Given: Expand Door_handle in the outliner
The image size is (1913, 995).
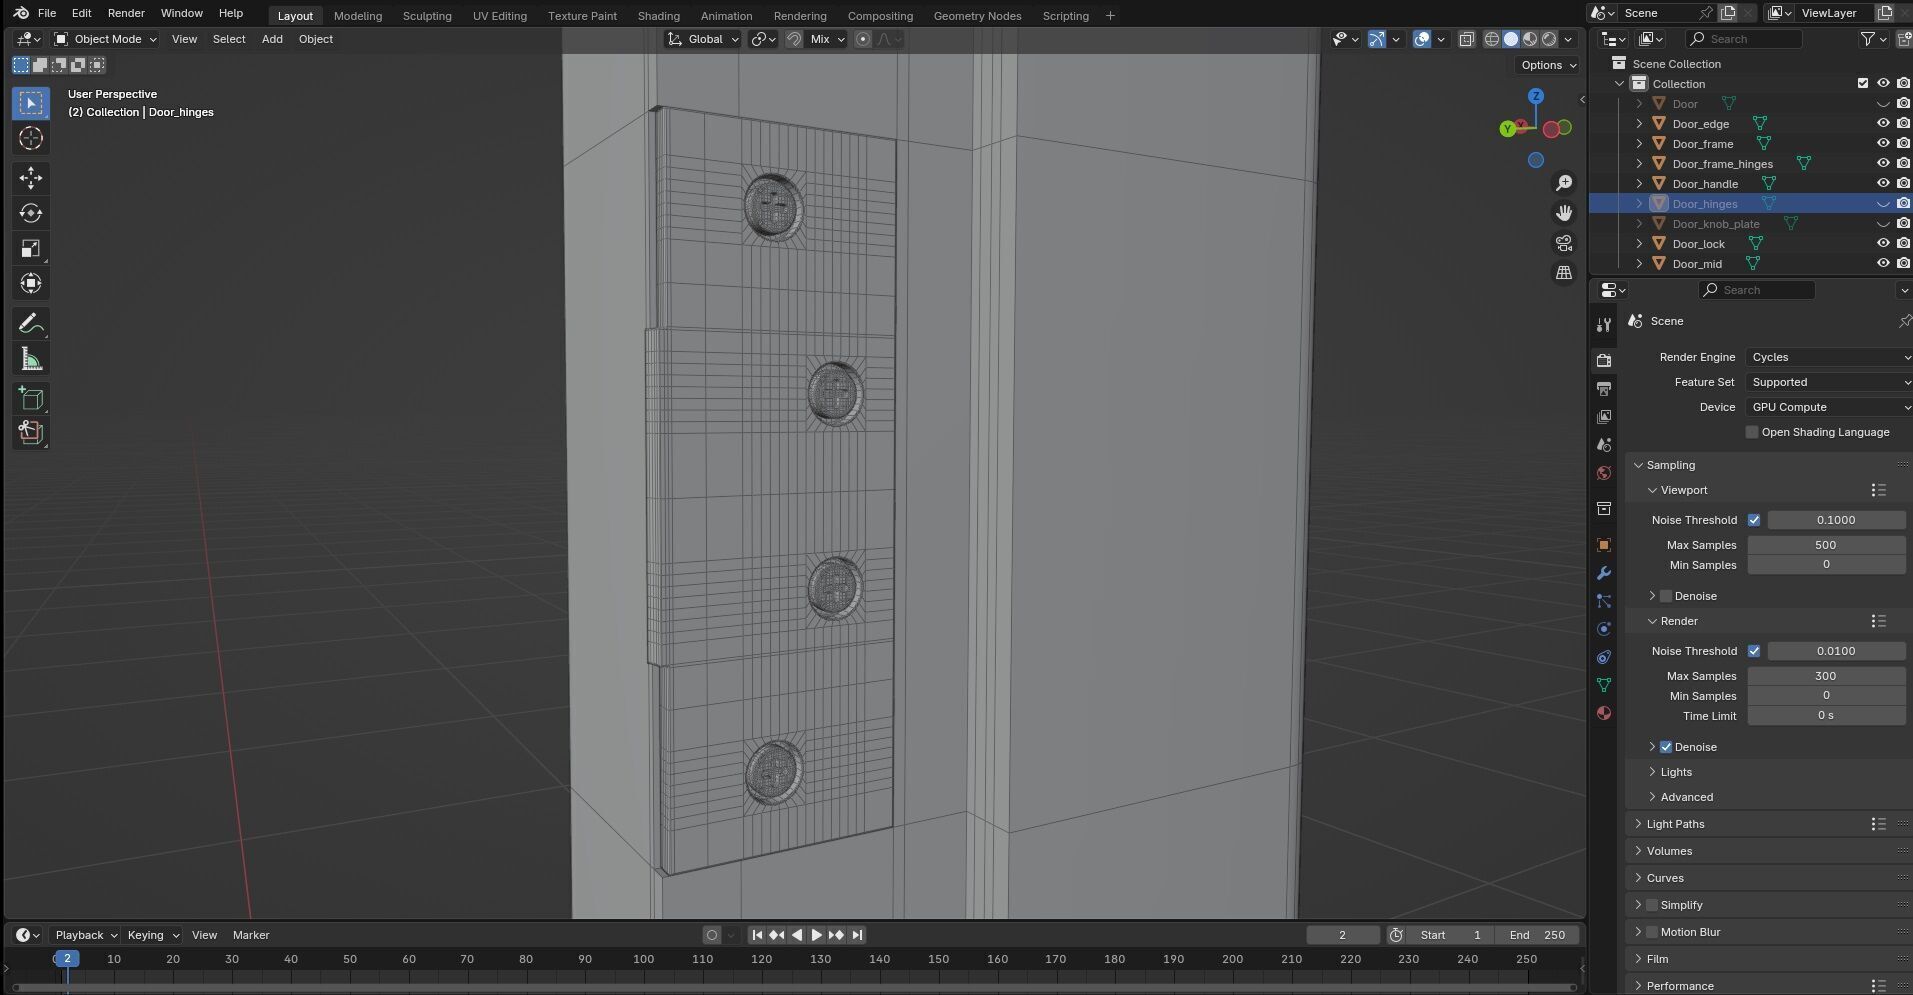Looking at the screenshot, I should [x=1639, y=184].
